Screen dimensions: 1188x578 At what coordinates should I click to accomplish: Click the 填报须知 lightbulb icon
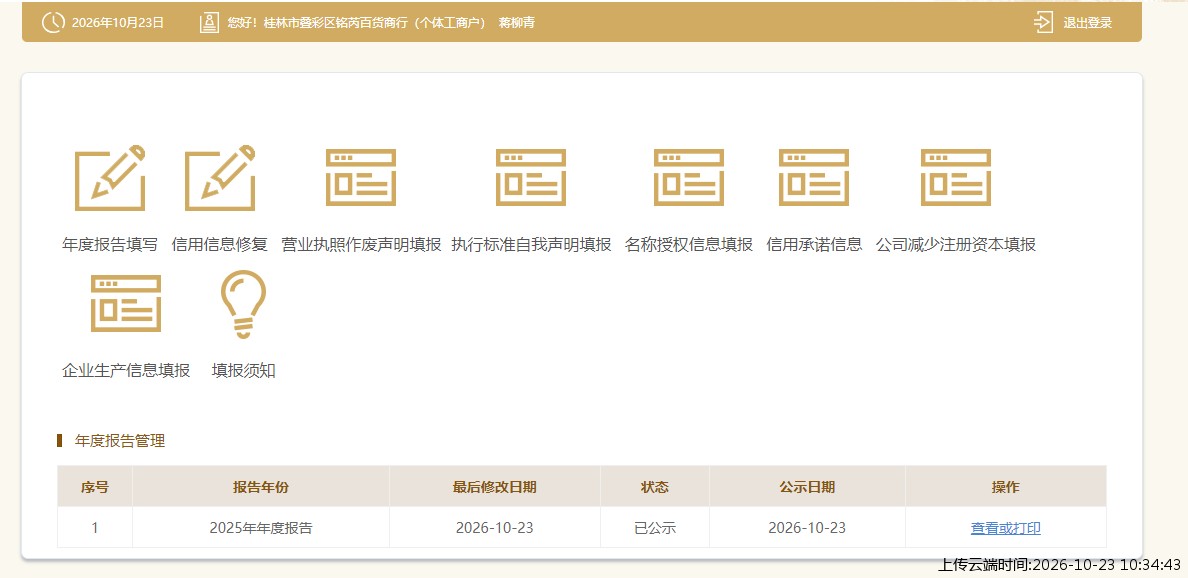pos(243,304)
